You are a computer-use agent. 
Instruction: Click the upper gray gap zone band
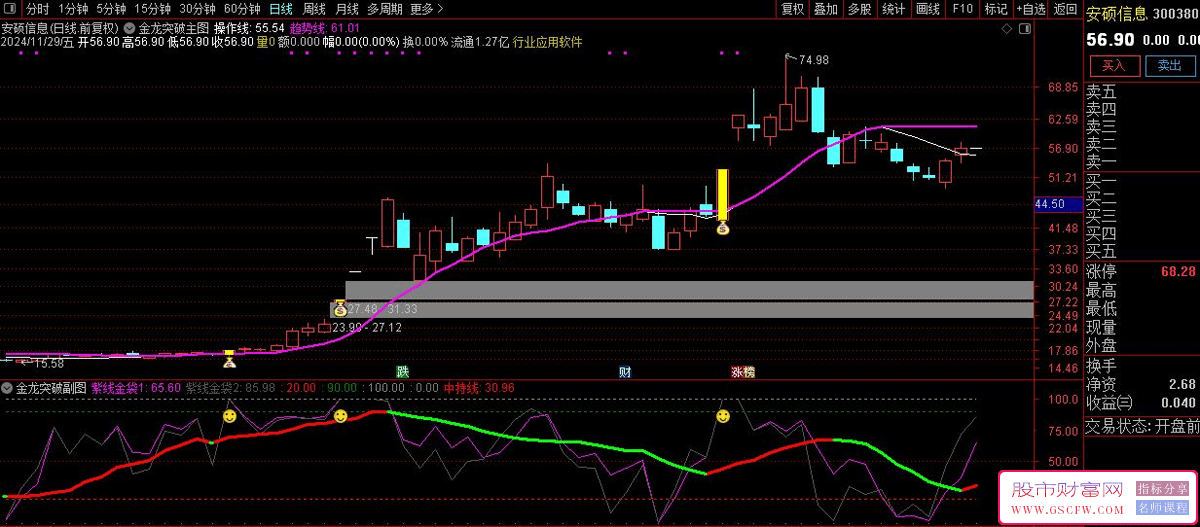pyautogui.click(x=689, y=290)
